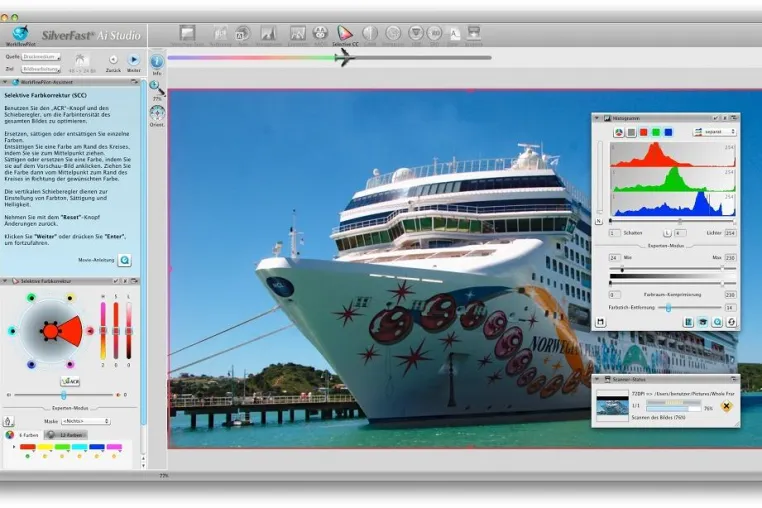Viewport: 762px width, 508px height.
Task: Click the Farbstich-Entfernung slider handle
Action: 668,308
